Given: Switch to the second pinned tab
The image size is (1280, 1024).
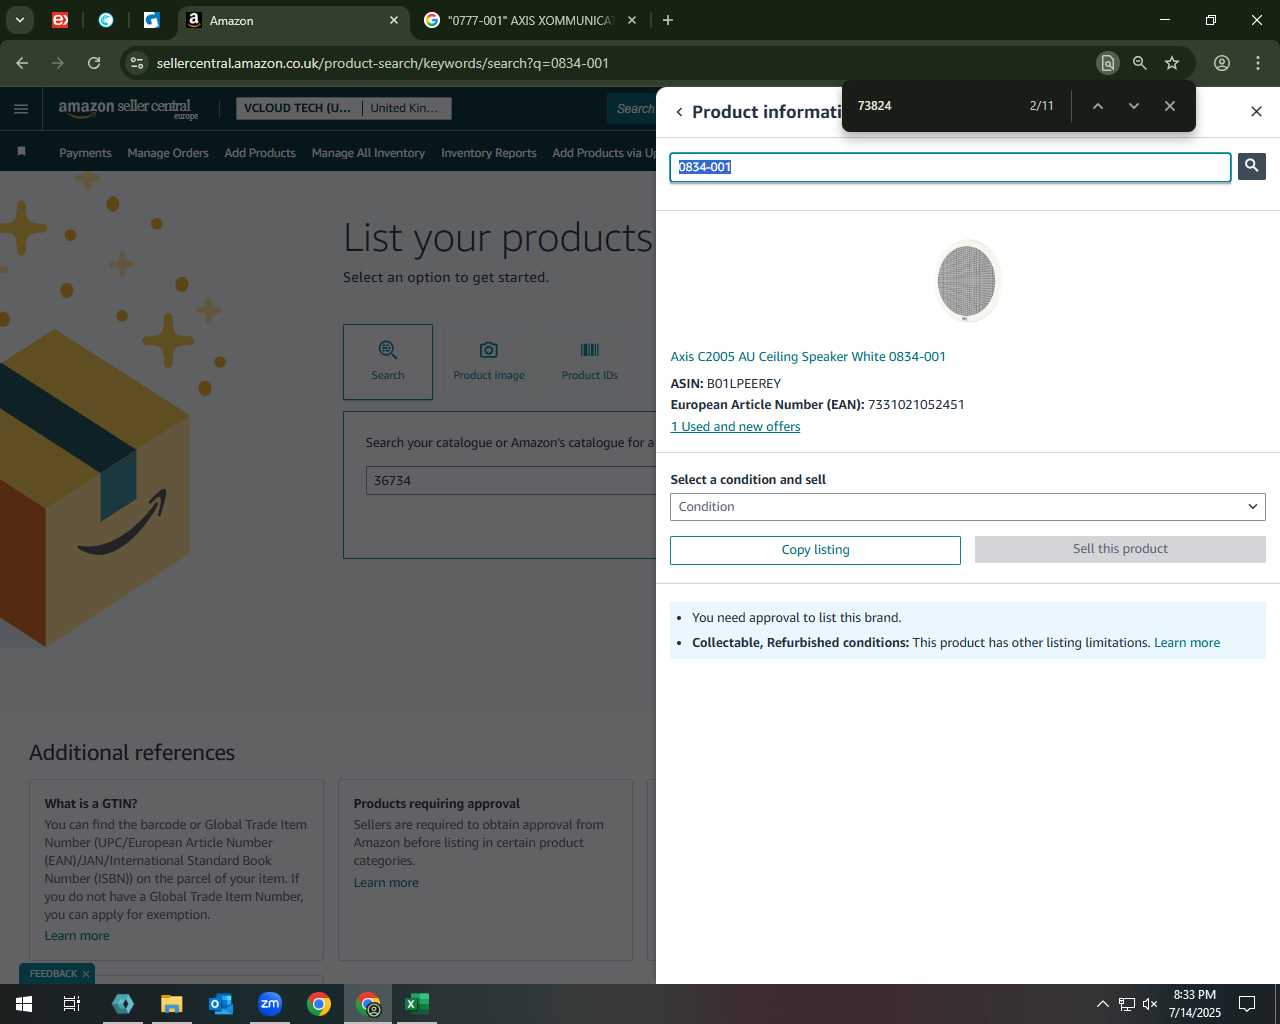Looking at the screenshot, I should [x=106, y=20].
